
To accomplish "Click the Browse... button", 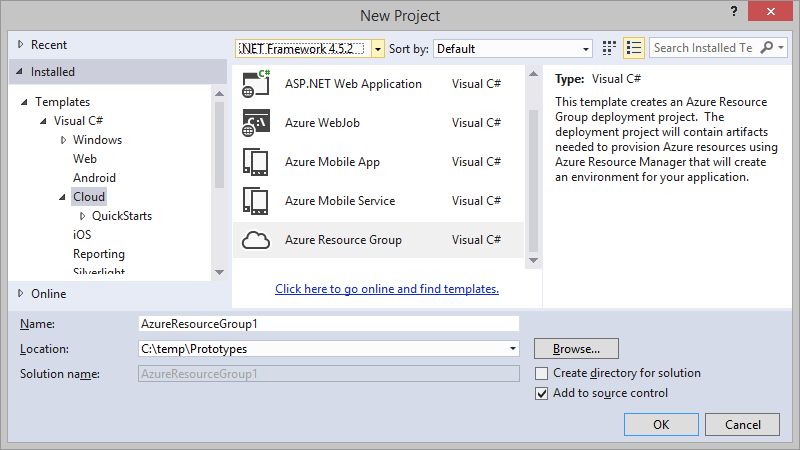I will (577, 349).
